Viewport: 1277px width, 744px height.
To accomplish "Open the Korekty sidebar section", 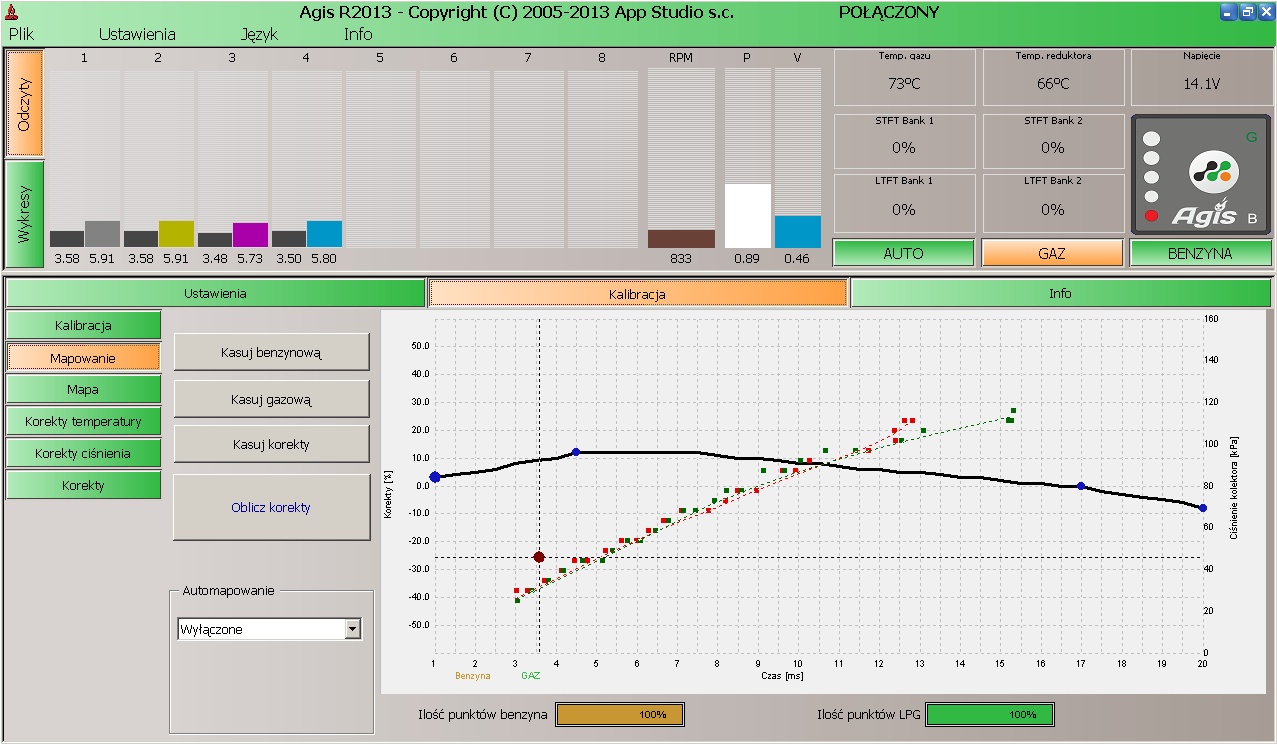I will [83, 485].
